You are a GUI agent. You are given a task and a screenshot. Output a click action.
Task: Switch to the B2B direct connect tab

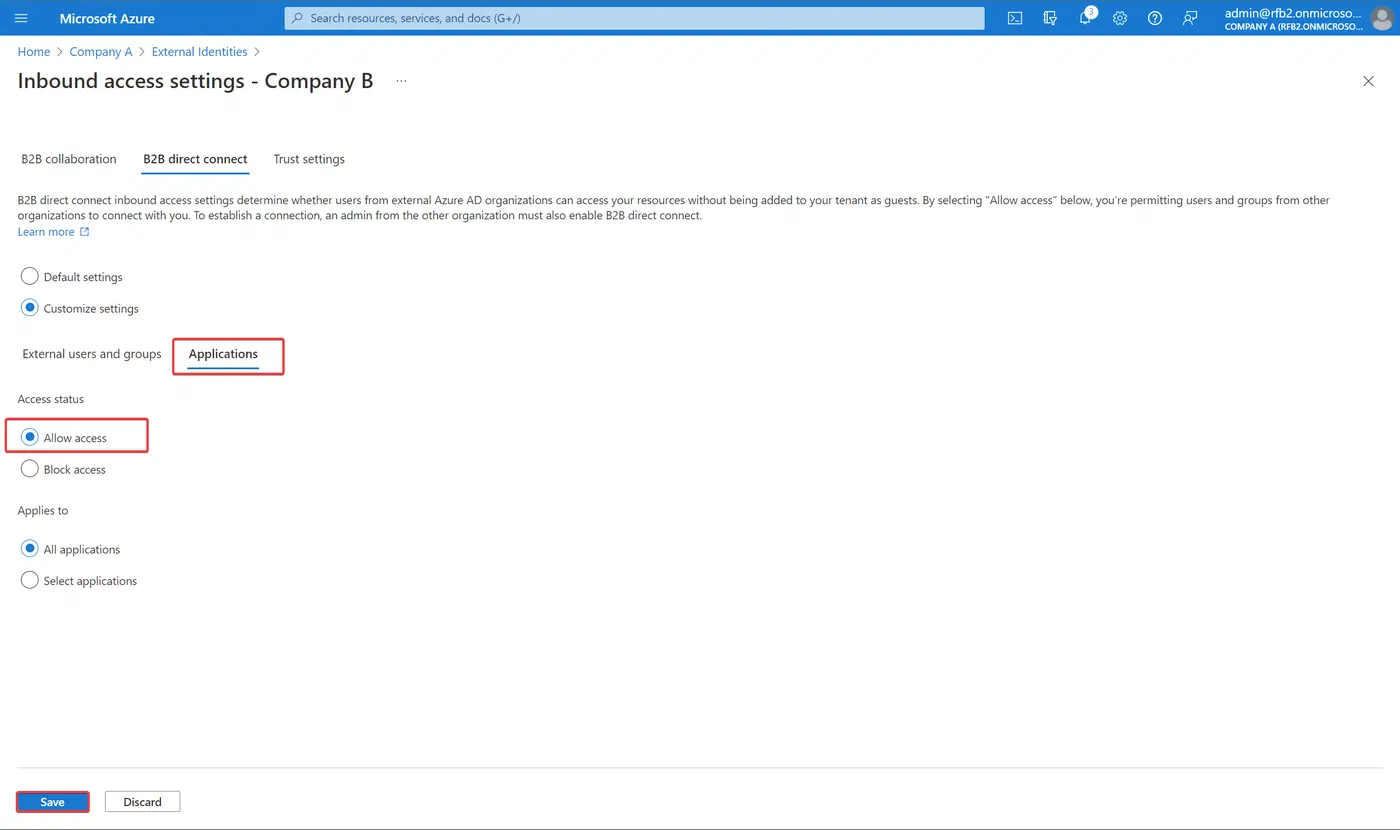coord(195,159)
